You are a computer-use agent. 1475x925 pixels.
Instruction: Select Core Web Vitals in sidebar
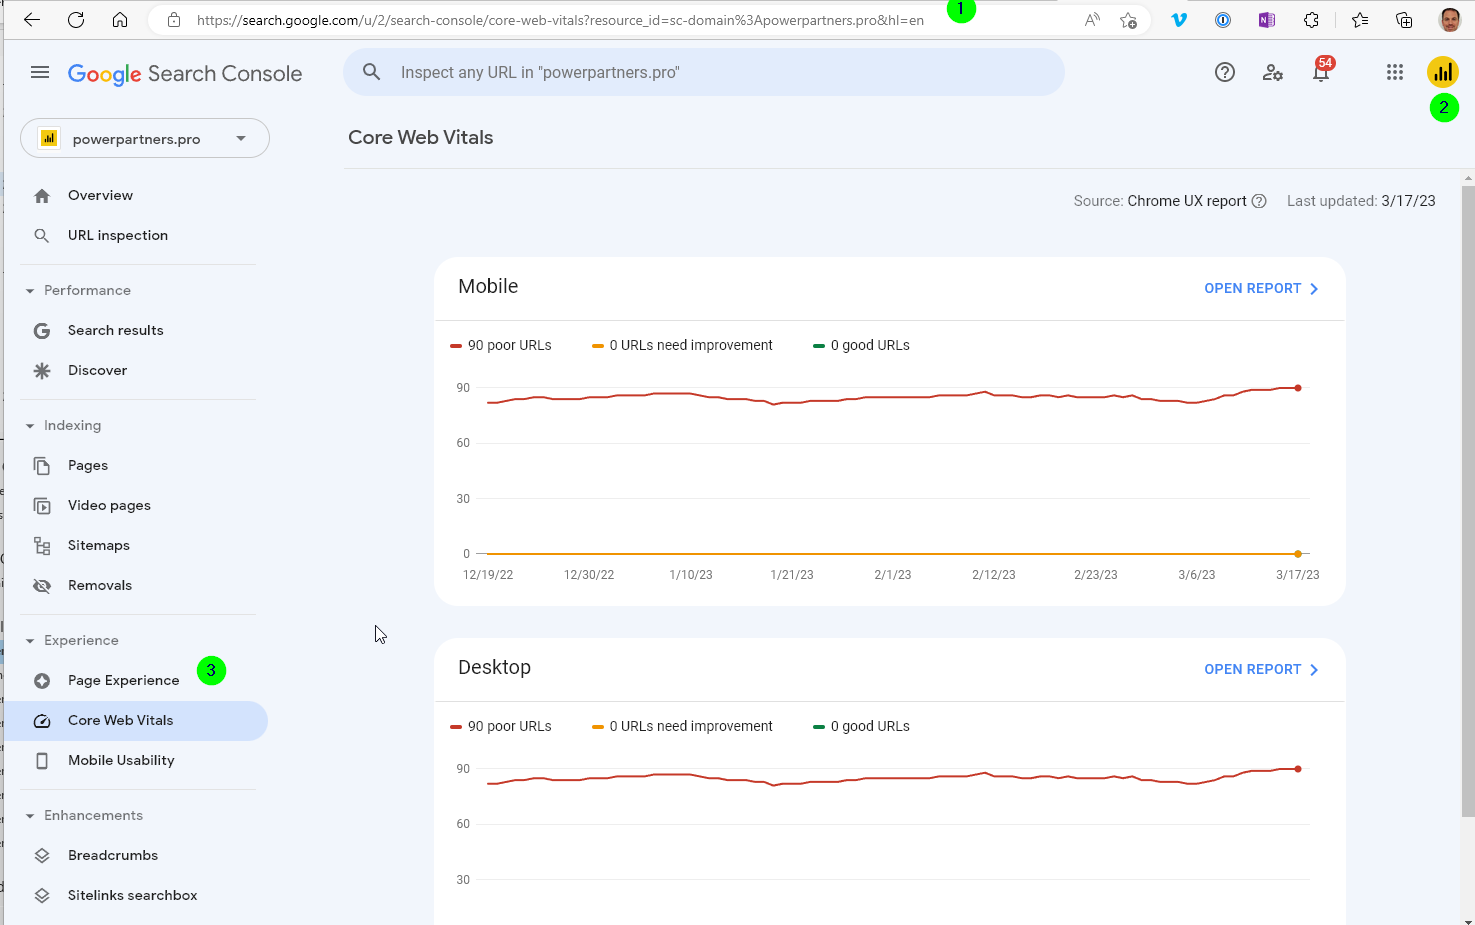coord(136,721)
